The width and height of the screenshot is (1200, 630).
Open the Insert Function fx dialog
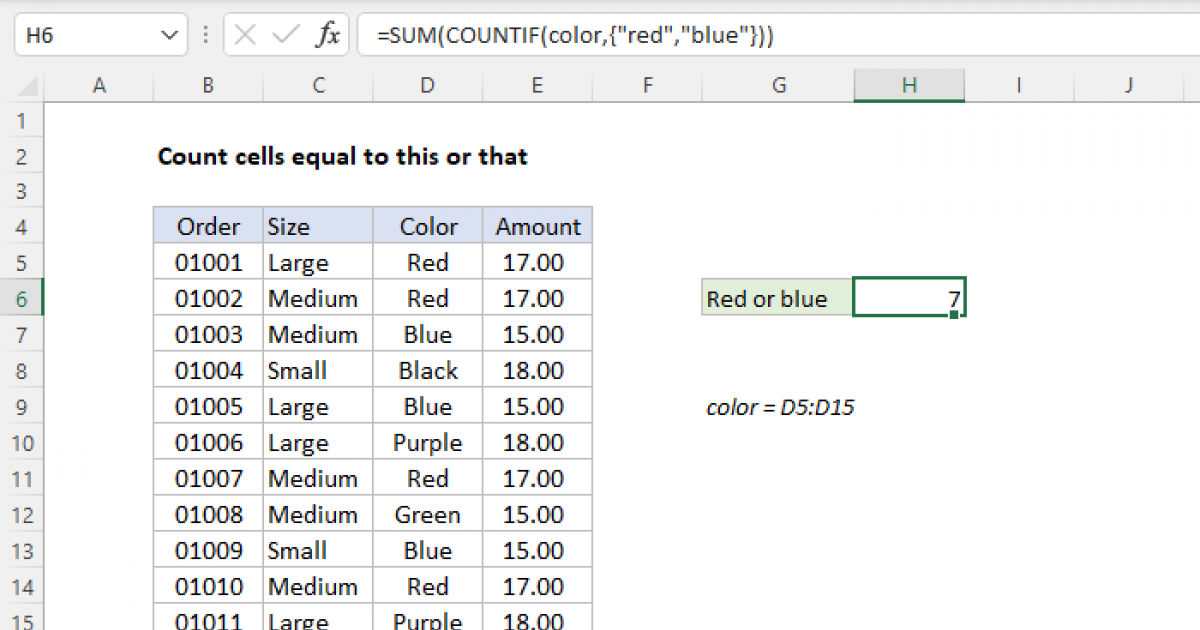pos(327,36)
